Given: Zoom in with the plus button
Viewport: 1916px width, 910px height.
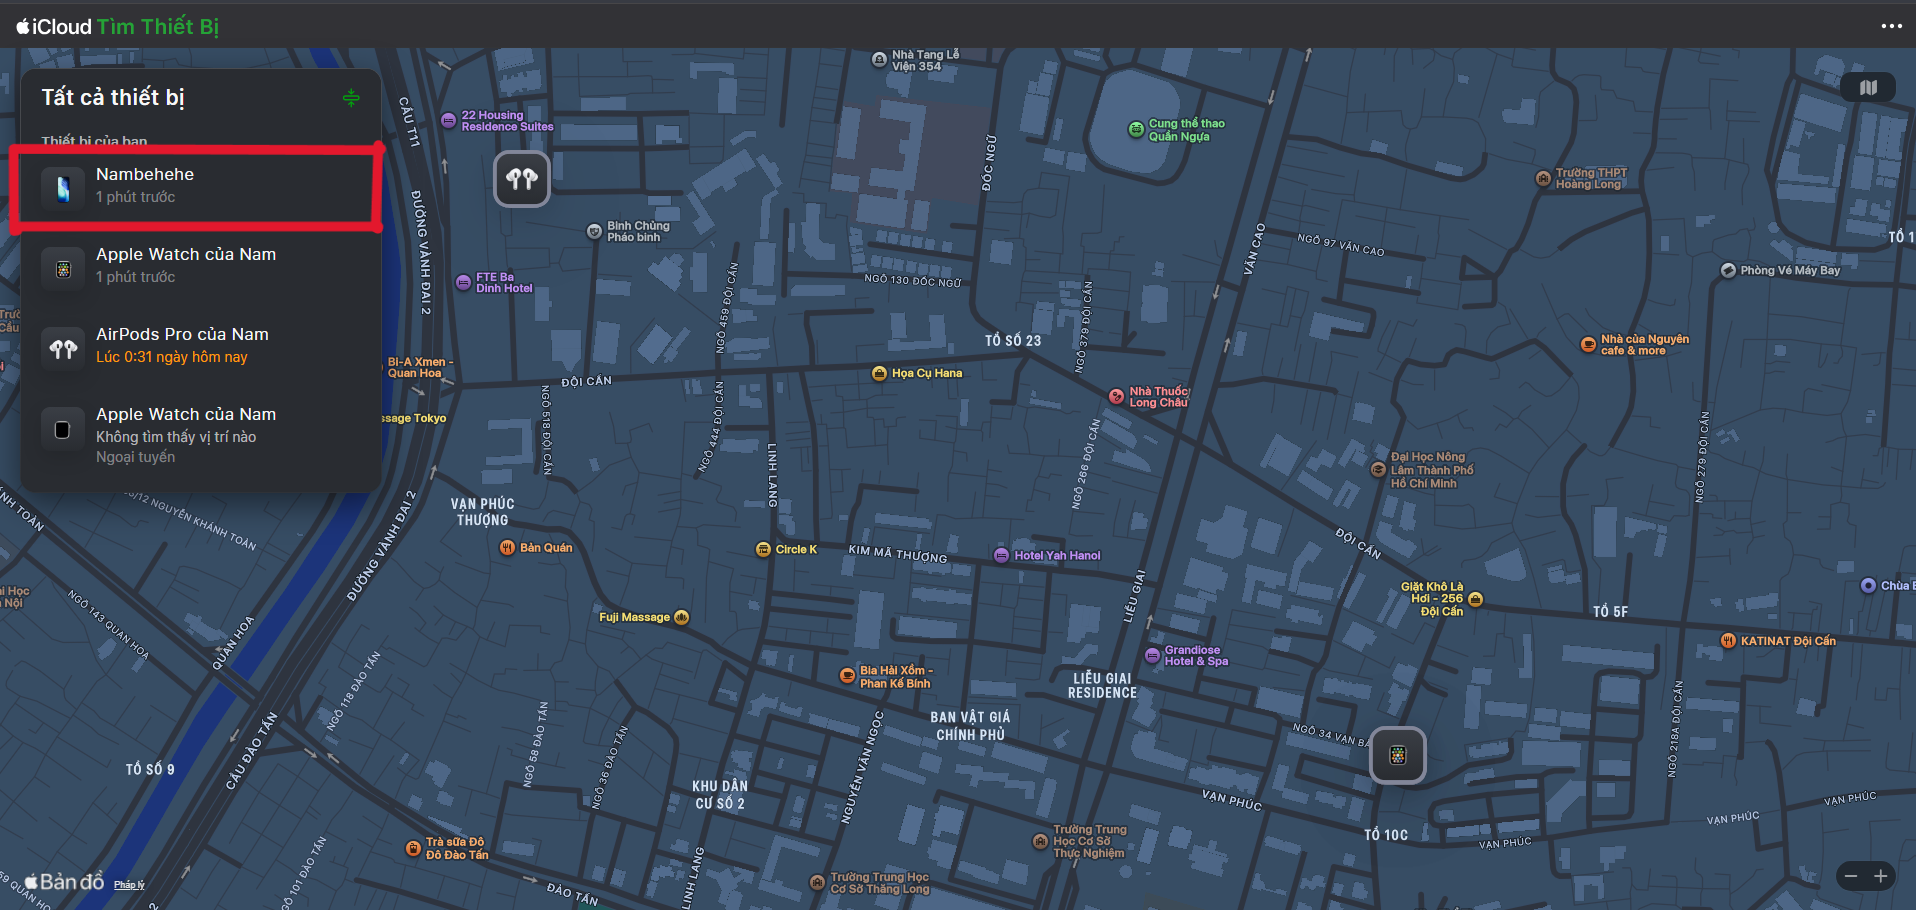Looking at the screenshot, I should 1881,877.
